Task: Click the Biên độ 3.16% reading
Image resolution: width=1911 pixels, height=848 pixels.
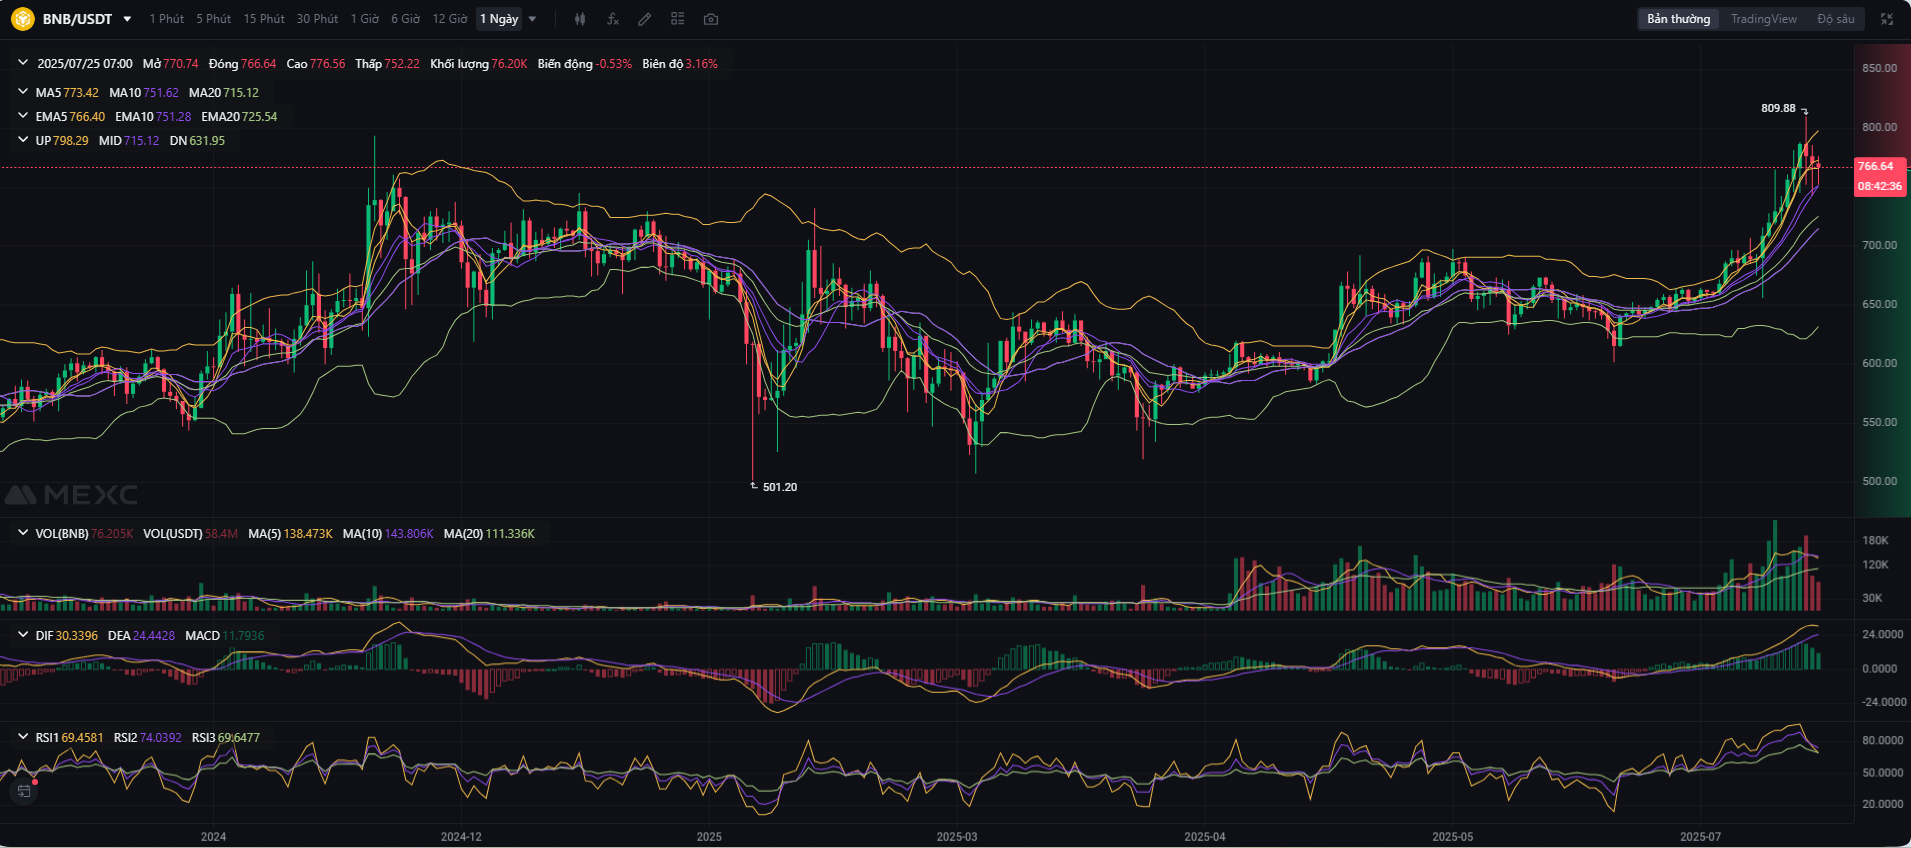Action: (x=680, y=63)
